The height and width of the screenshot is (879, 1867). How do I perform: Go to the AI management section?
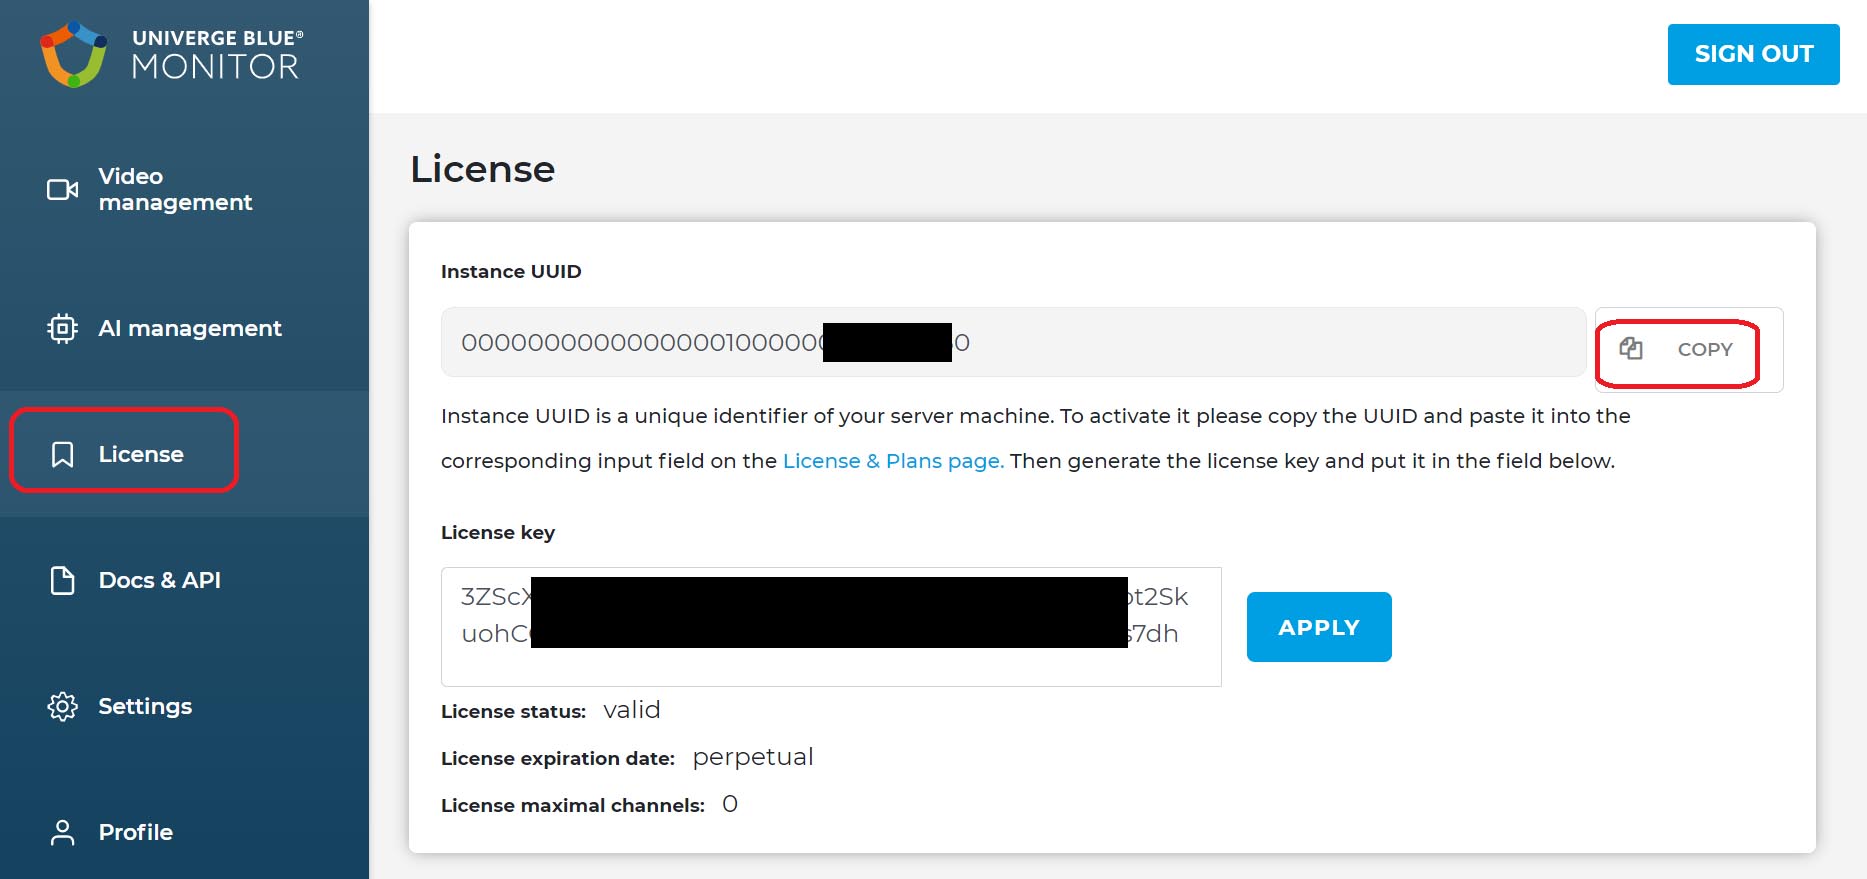click(190, 328)
